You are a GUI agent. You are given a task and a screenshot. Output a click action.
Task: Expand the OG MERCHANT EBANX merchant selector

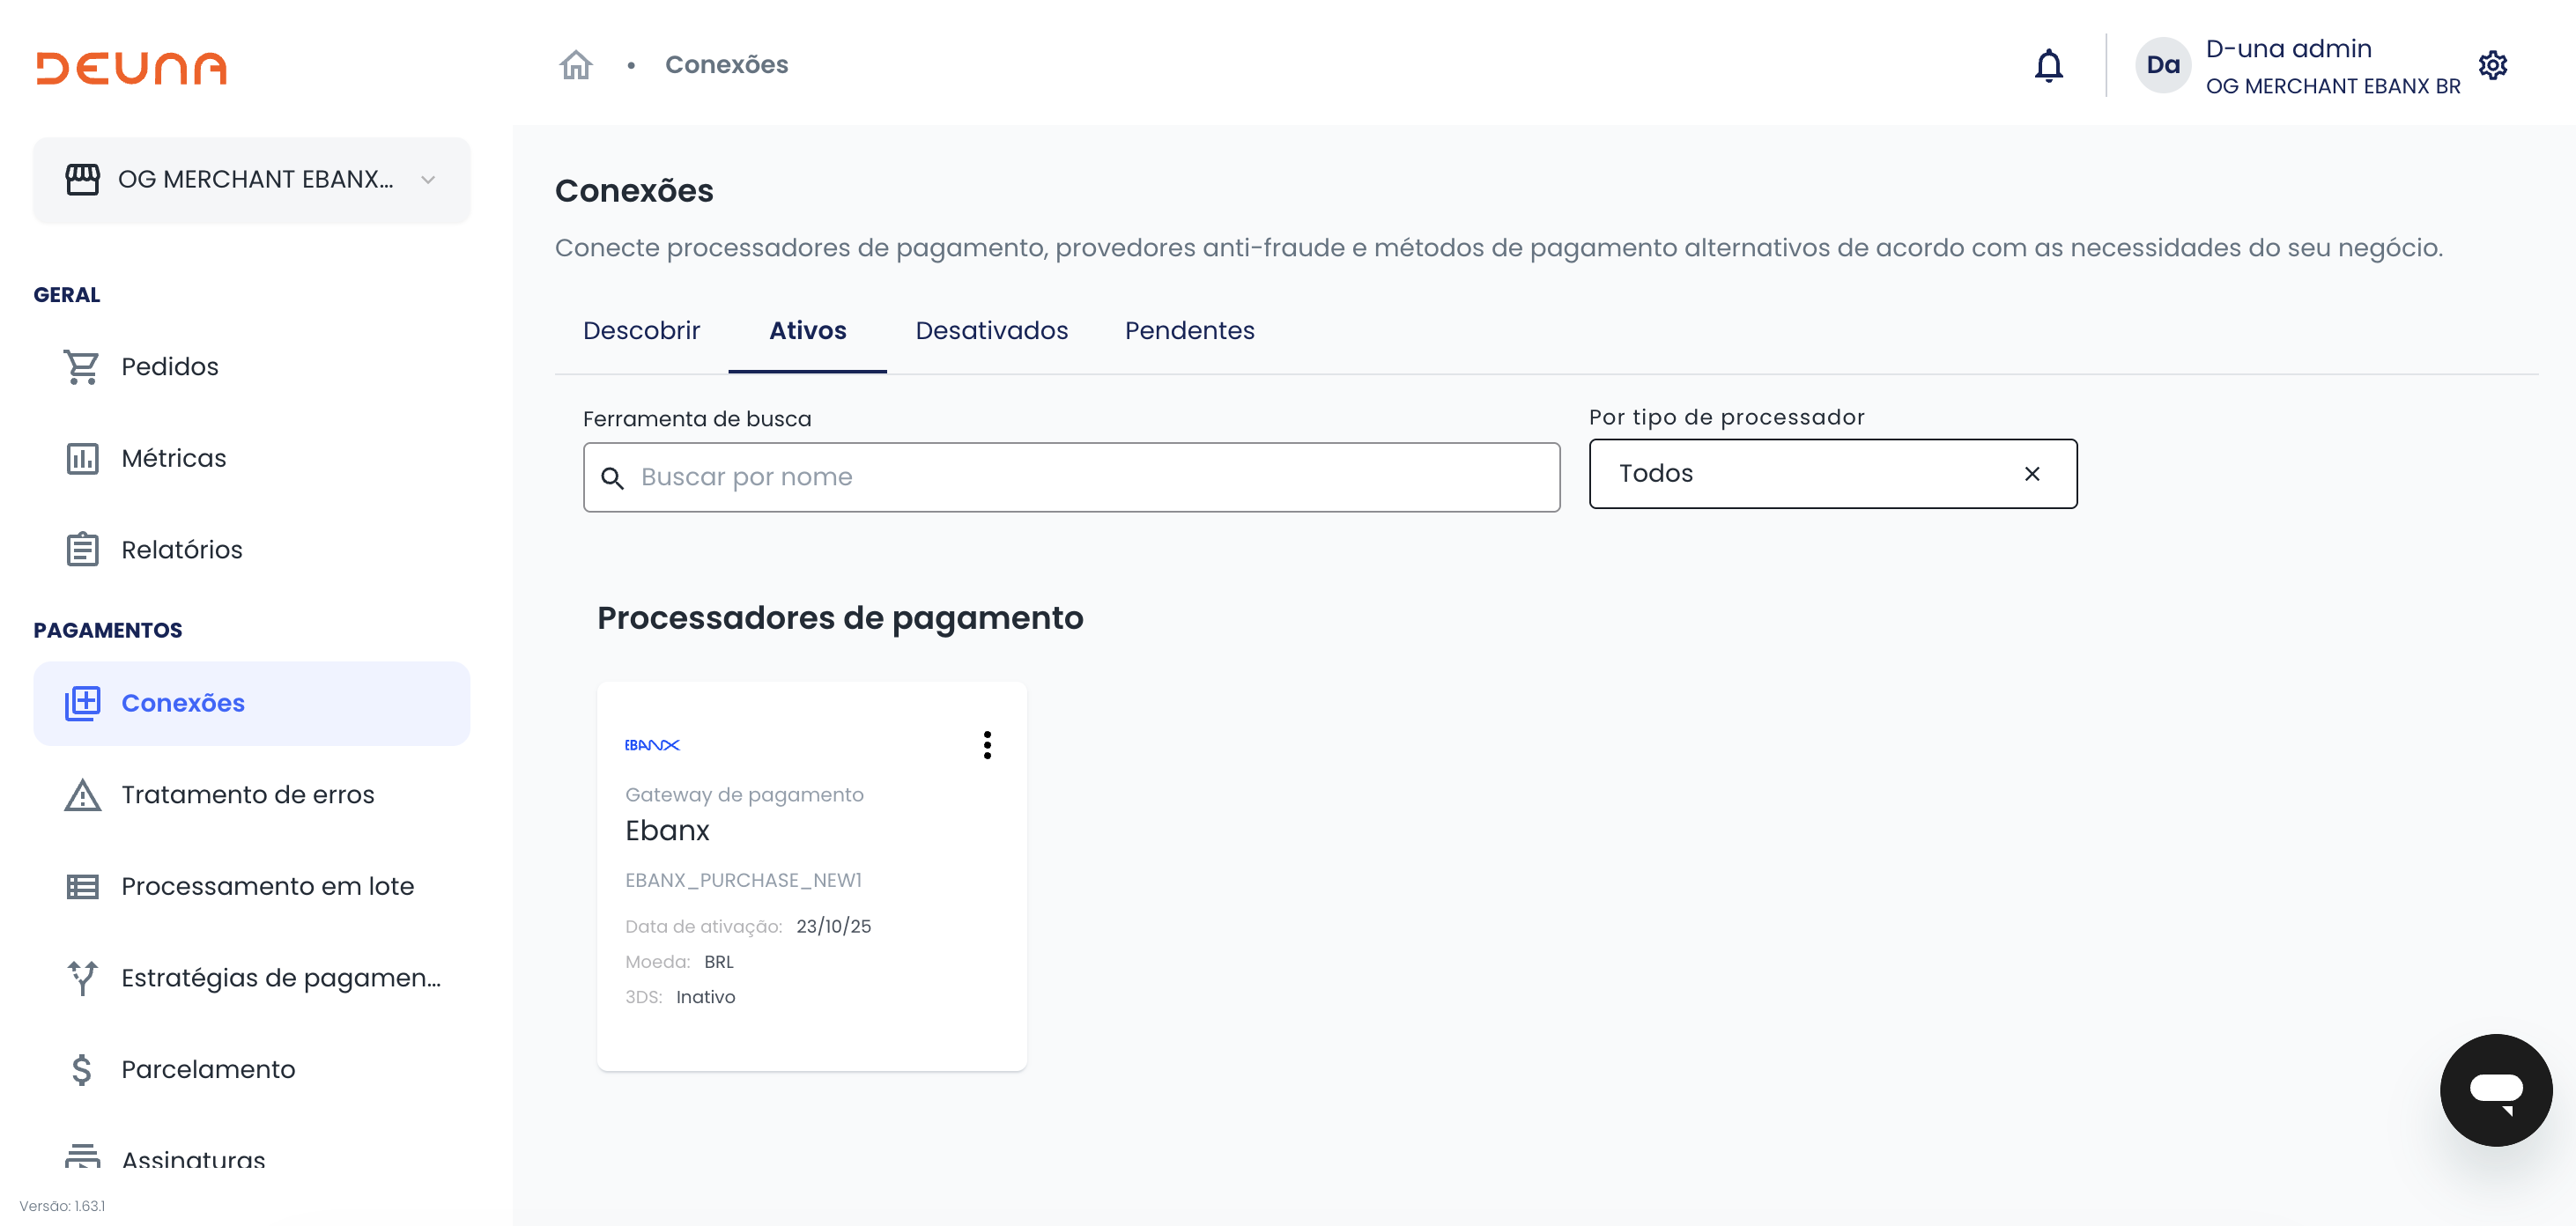(x=251, y=180)
